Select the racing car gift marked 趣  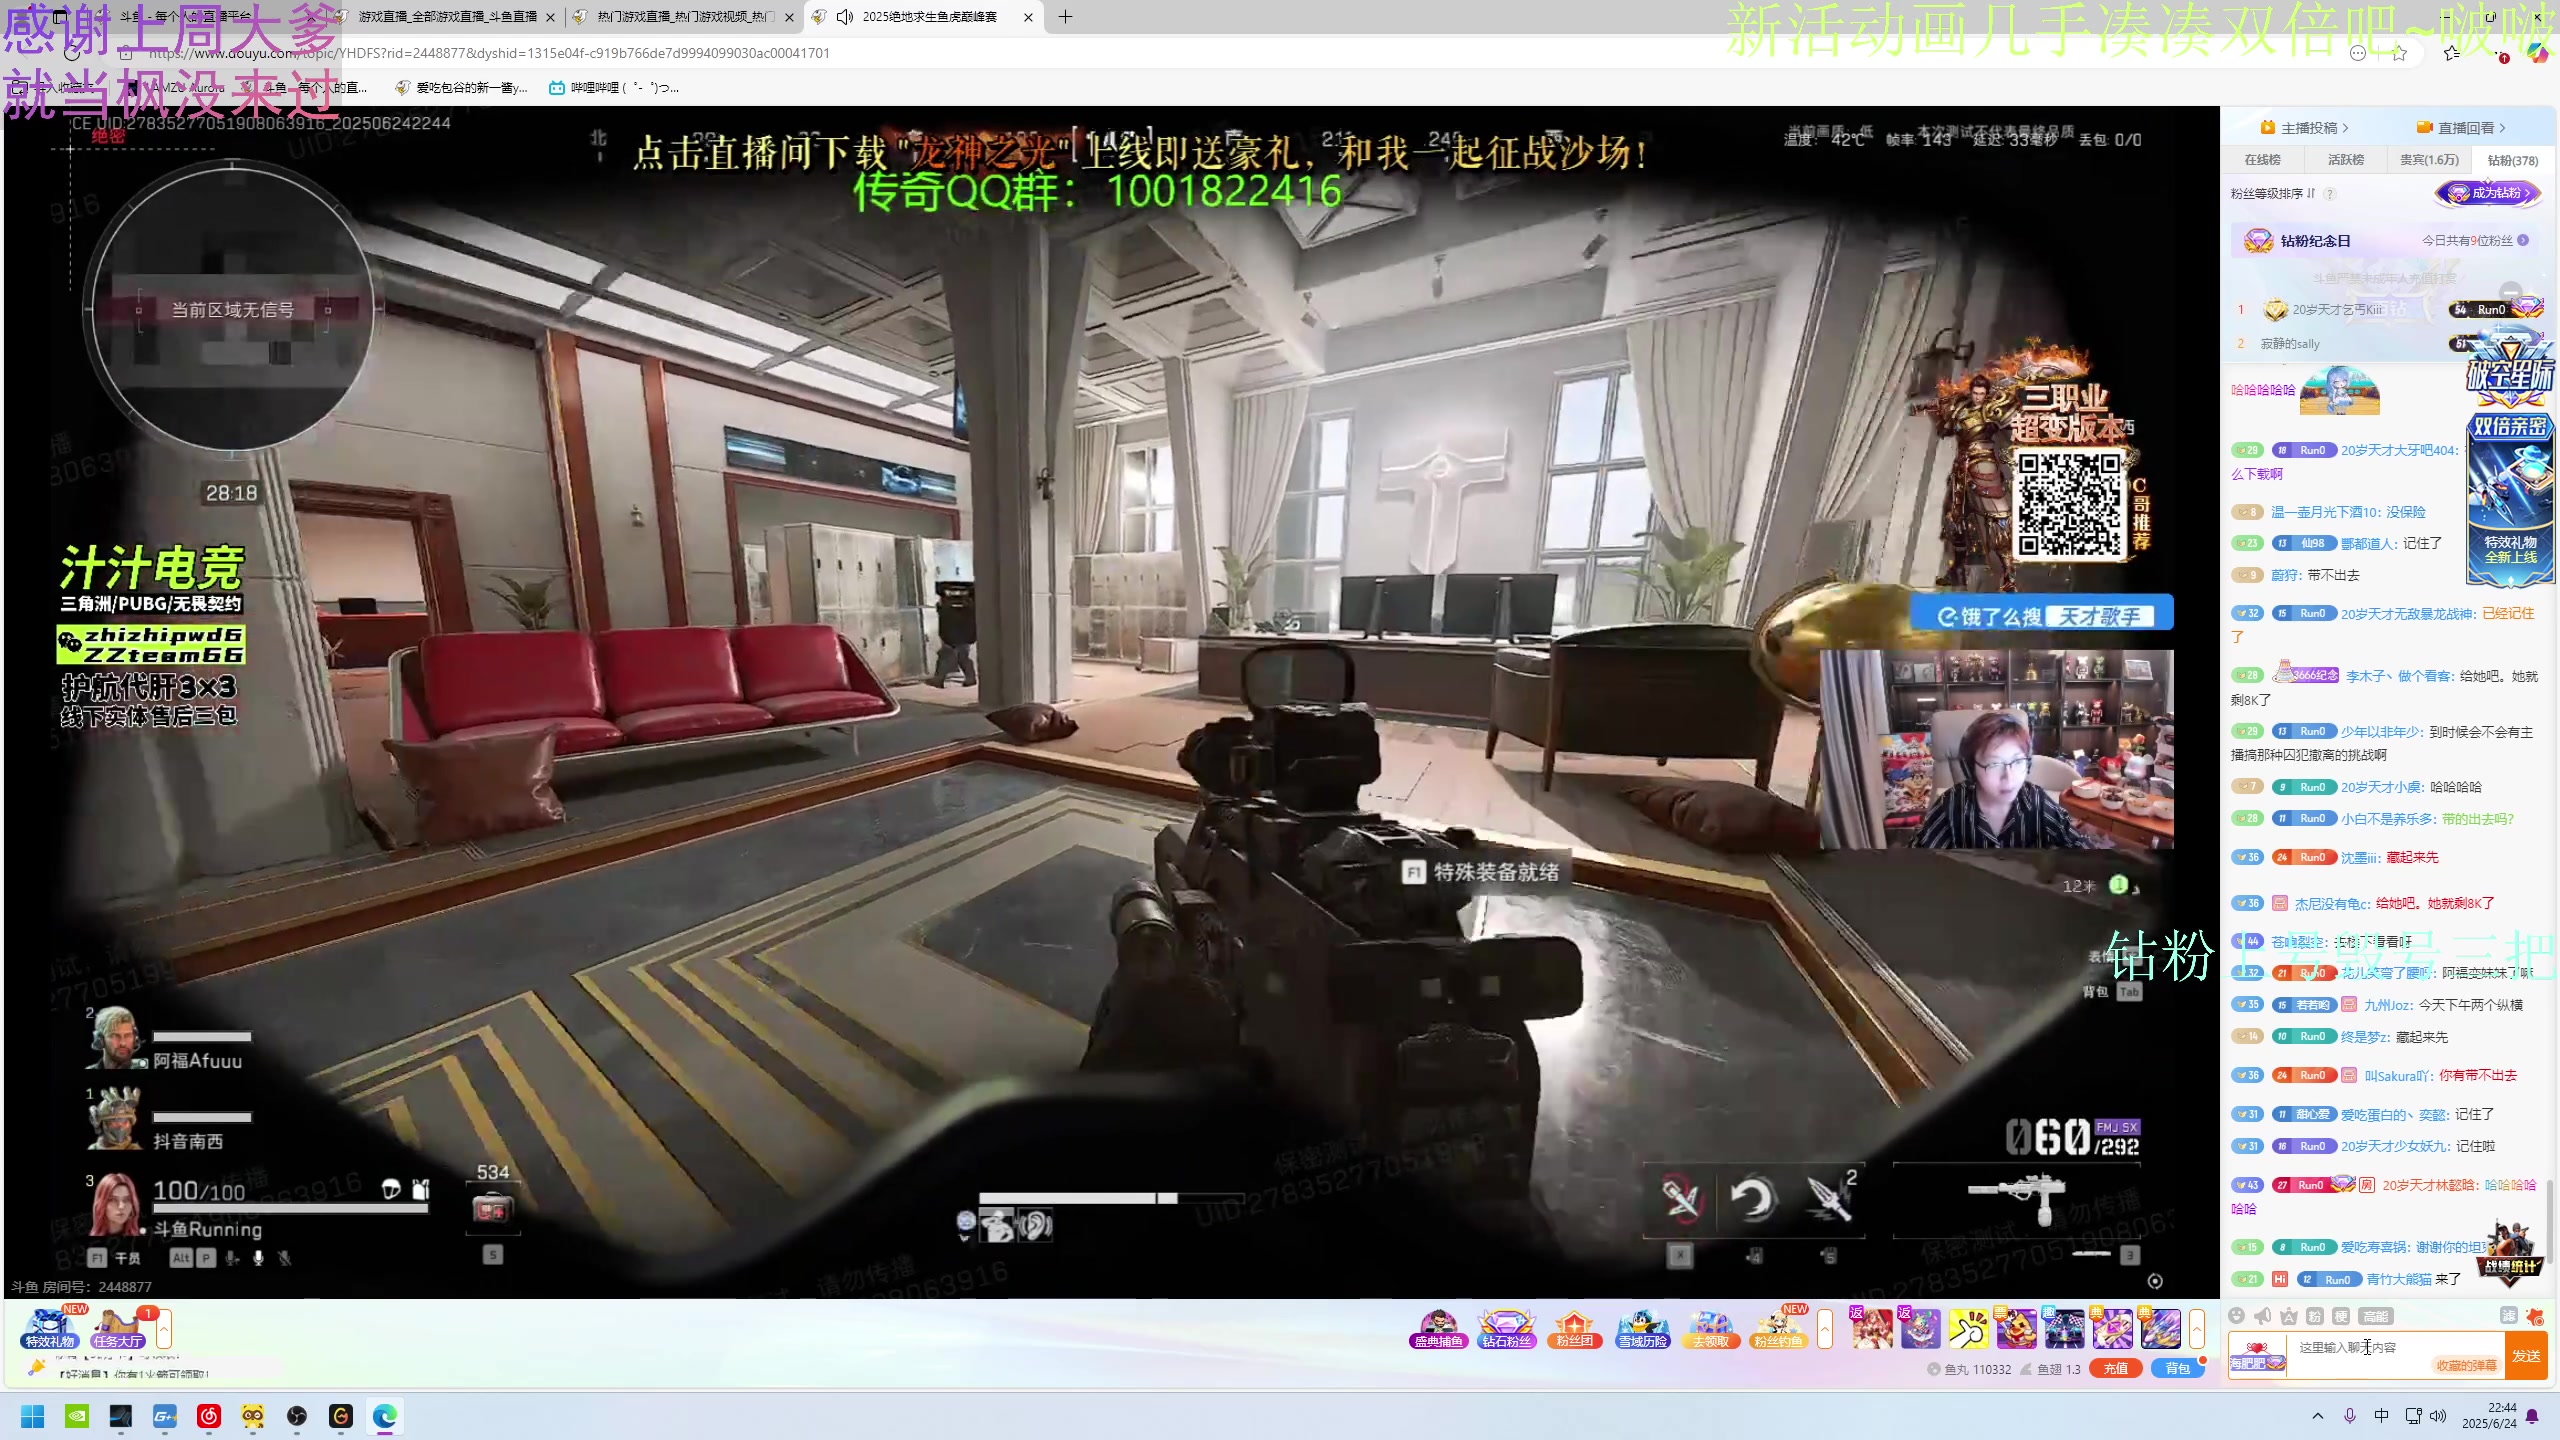click(x=2064, y=1328)
